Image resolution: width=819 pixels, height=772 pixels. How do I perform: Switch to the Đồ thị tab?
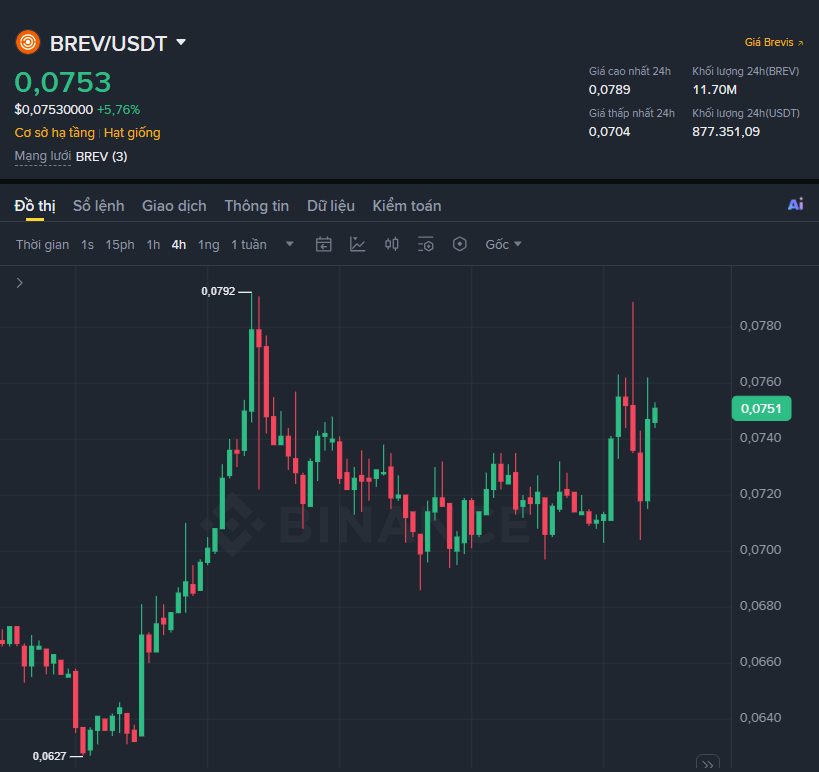click(x=35, y=206)
